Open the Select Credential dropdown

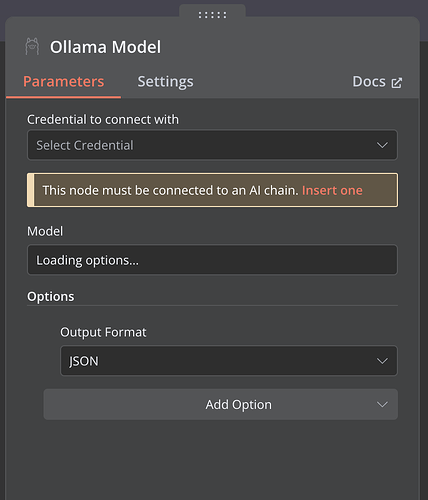coord(212,145)
